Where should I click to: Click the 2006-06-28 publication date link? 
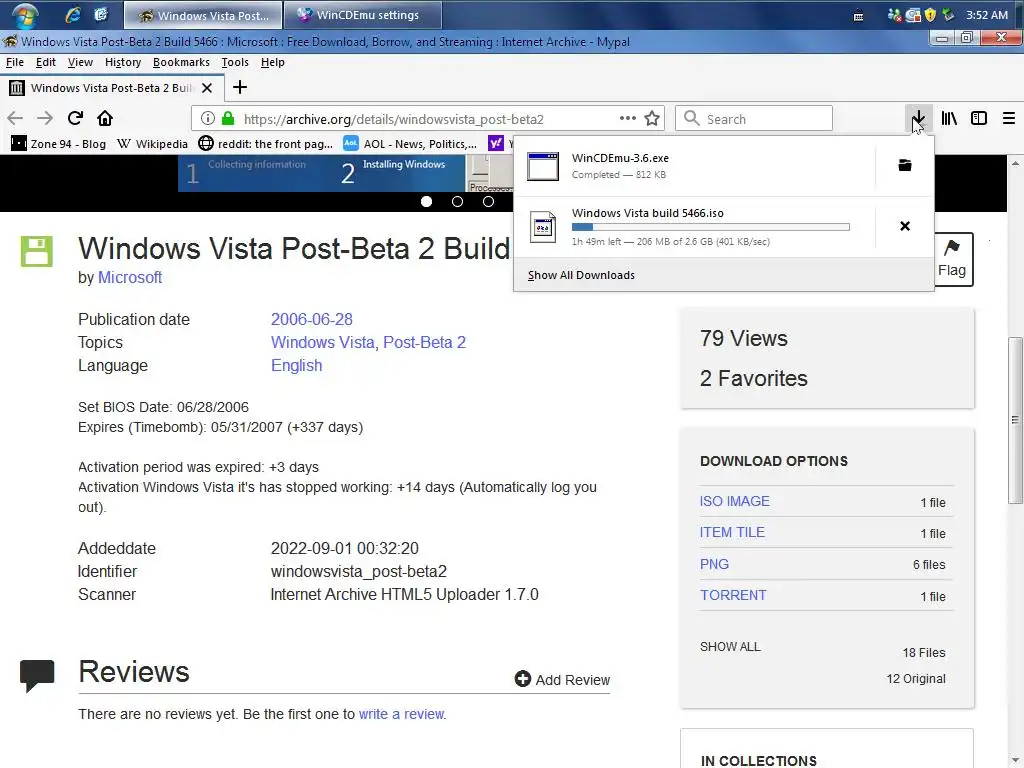click(312, 319)
